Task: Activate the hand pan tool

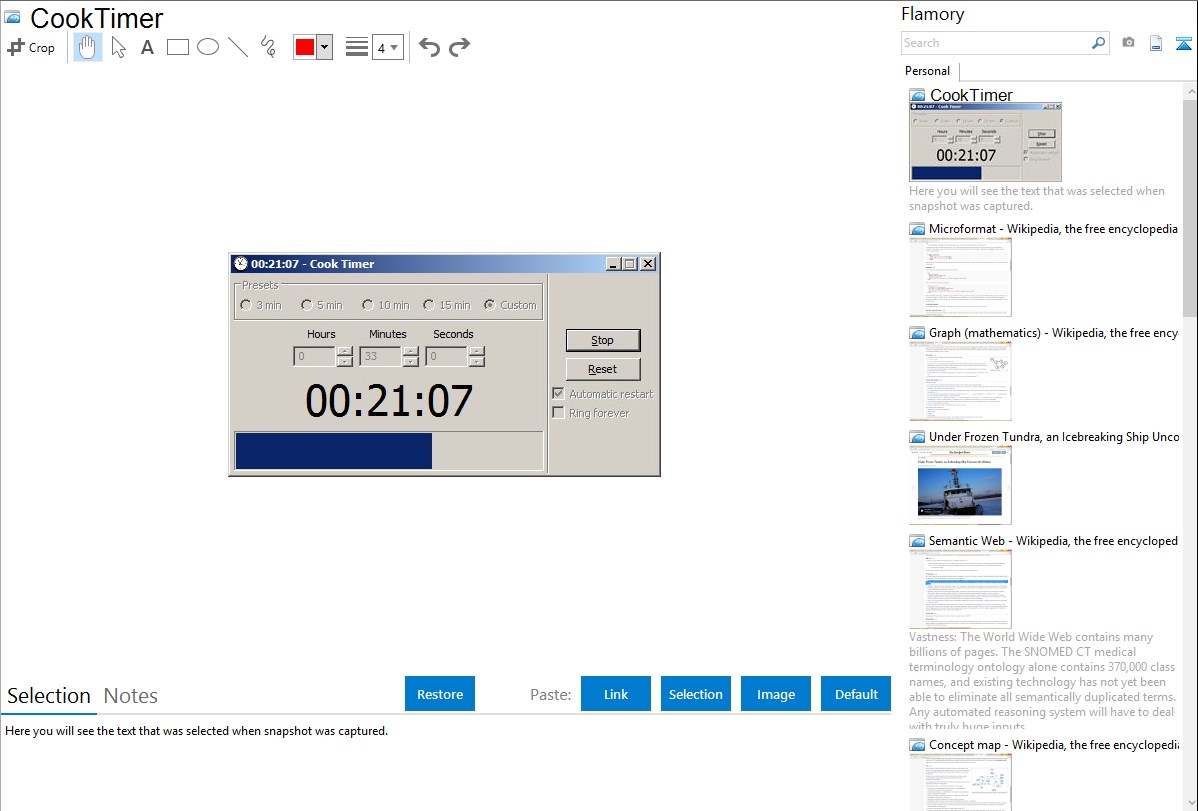Action: point(88,47)
